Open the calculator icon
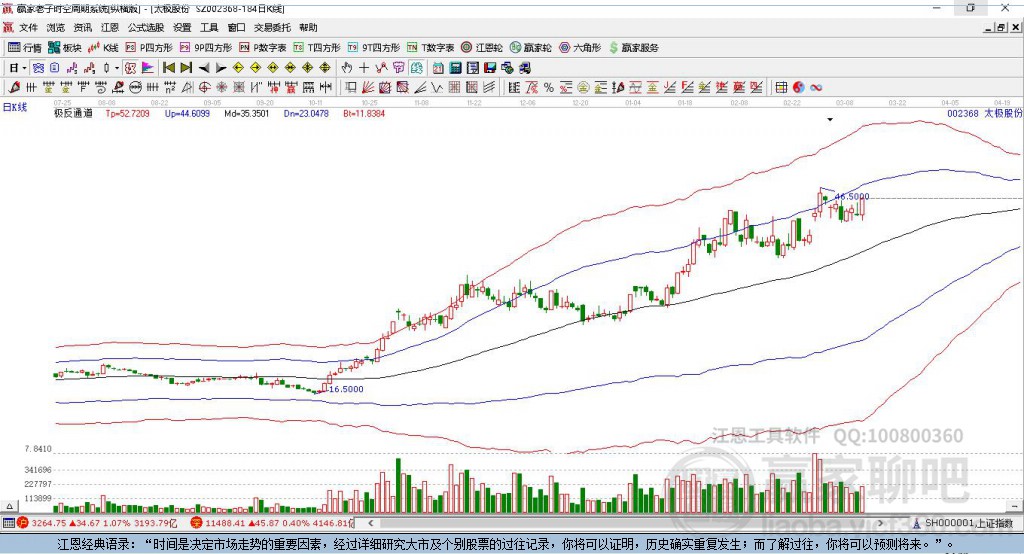This screenshot has width=1024, height=554. [455, 67]
